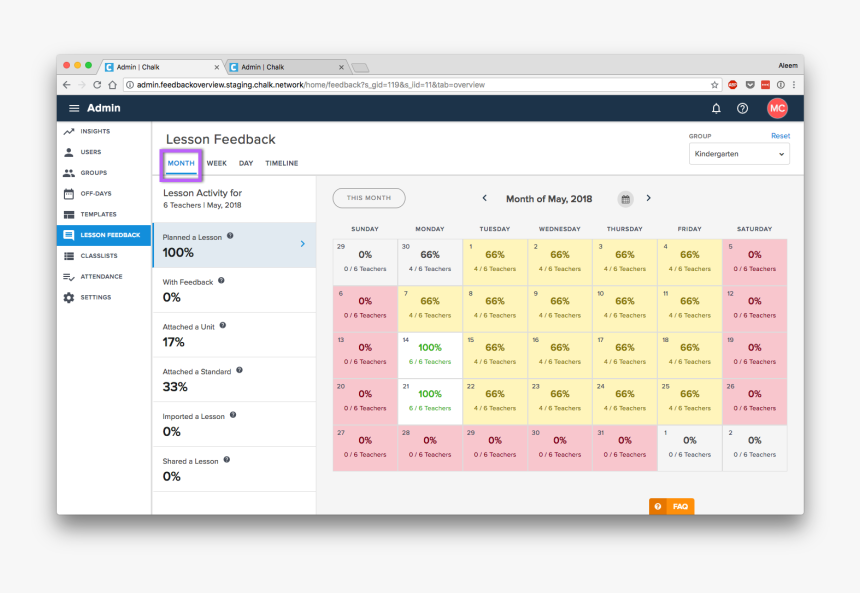
Task: Click the MC user avatar
Action: click(777, 108)
